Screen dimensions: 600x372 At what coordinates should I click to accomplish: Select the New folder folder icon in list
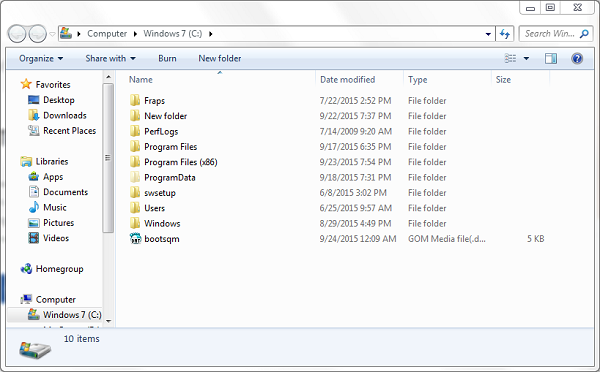point(135,116)
